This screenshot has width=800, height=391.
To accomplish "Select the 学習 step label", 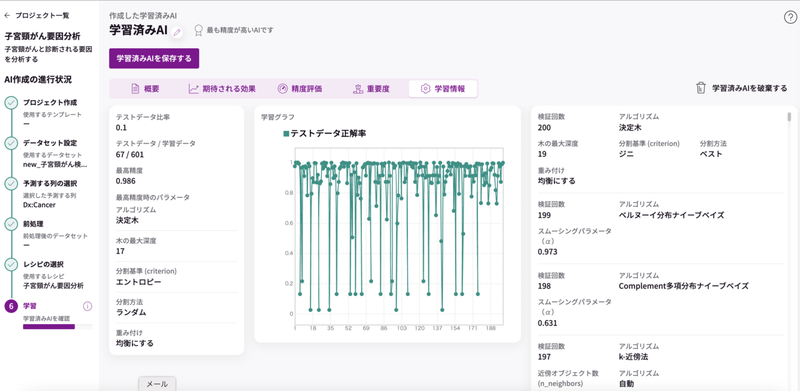I will pos(30,305).
